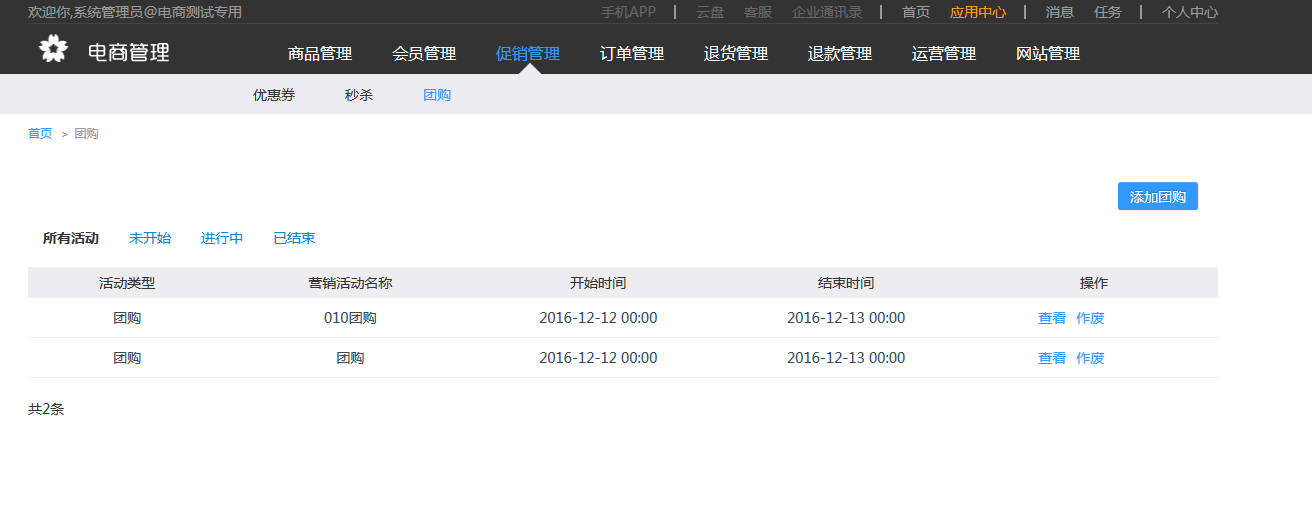Go to 订单管理
The width and height of the screenshot is (1312, 516).
point(632,54)
